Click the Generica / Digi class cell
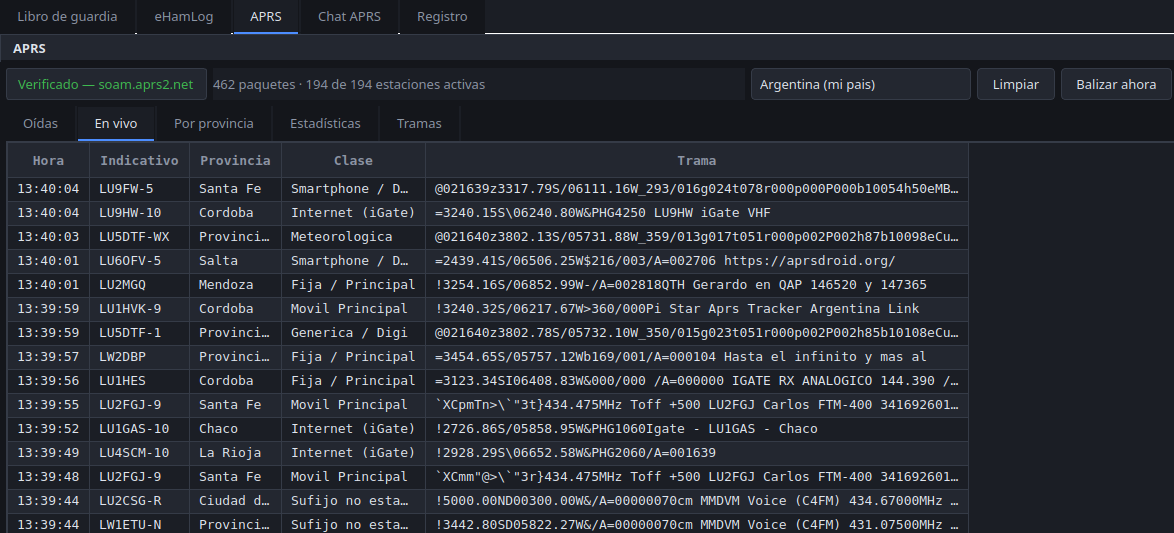The height and width of the screenshot is (533, 1174). [x=353, y=332]
